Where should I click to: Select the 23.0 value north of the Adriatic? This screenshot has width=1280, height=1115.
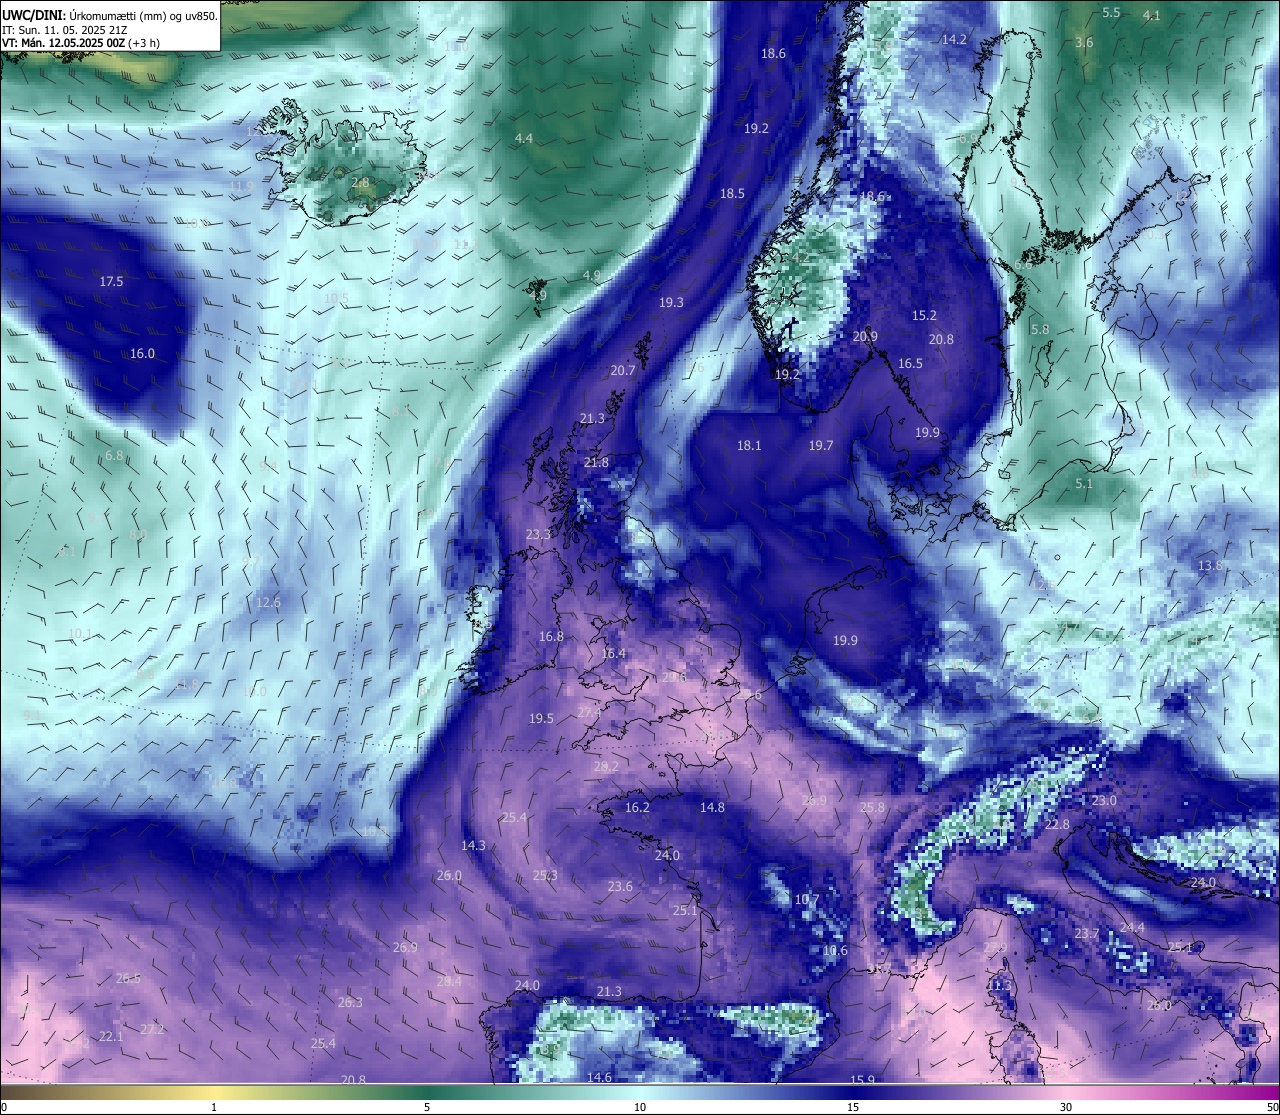pos(1104,802)
